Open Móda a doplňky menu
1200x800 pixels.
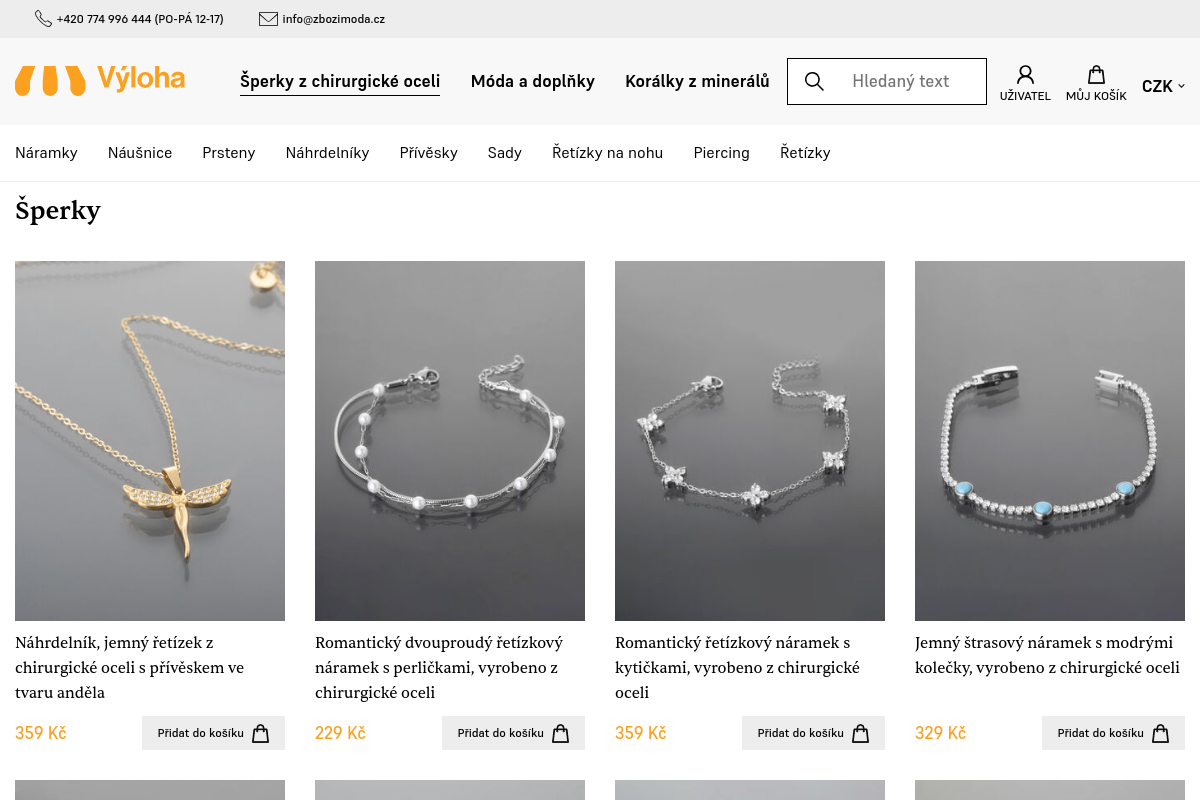point(533,82)
